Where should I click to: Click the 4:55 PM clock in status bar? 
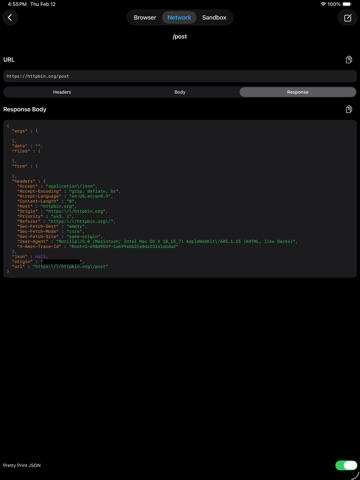17,4
